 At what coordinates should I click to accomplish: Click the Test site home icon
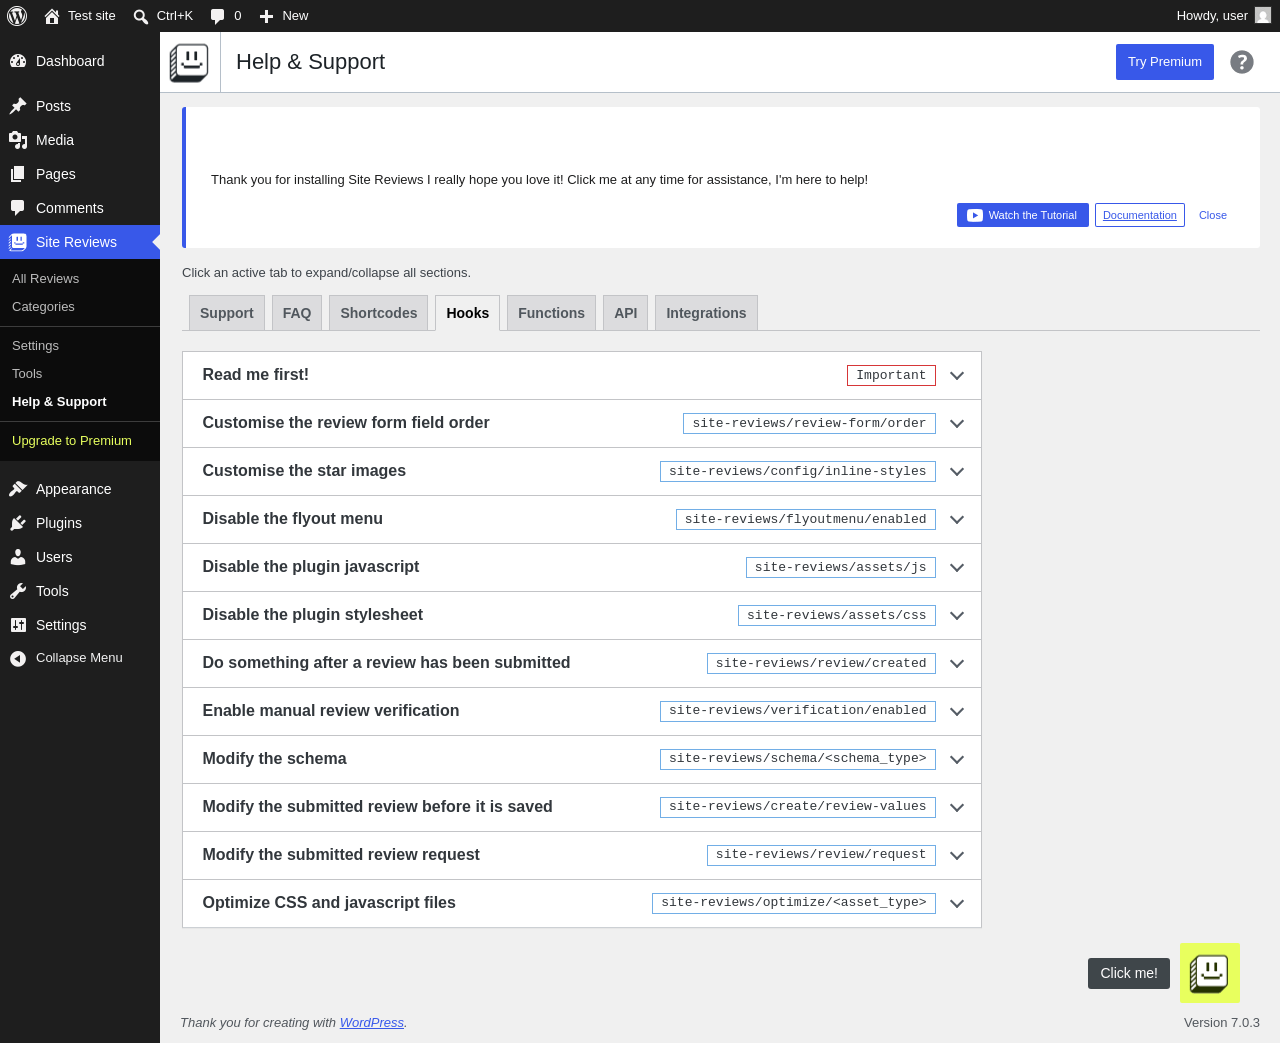52,16
